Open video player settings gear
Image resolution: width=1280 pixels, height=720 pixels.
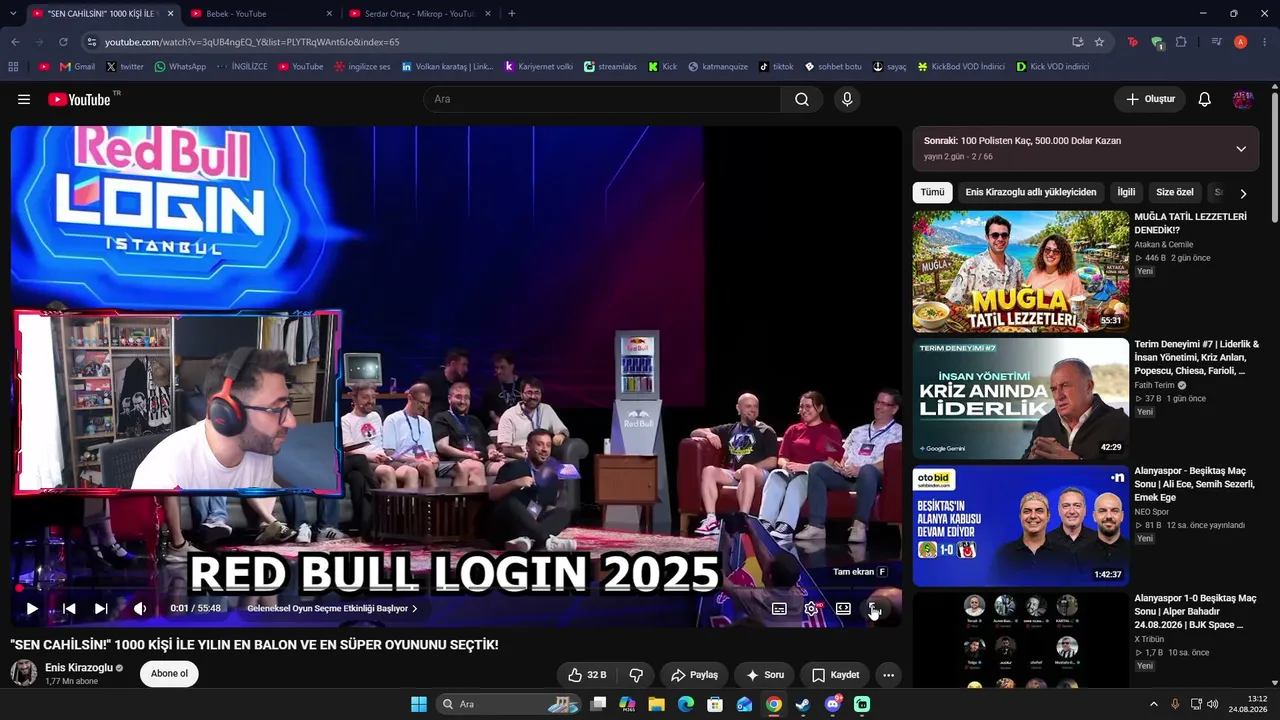[811, 608]
